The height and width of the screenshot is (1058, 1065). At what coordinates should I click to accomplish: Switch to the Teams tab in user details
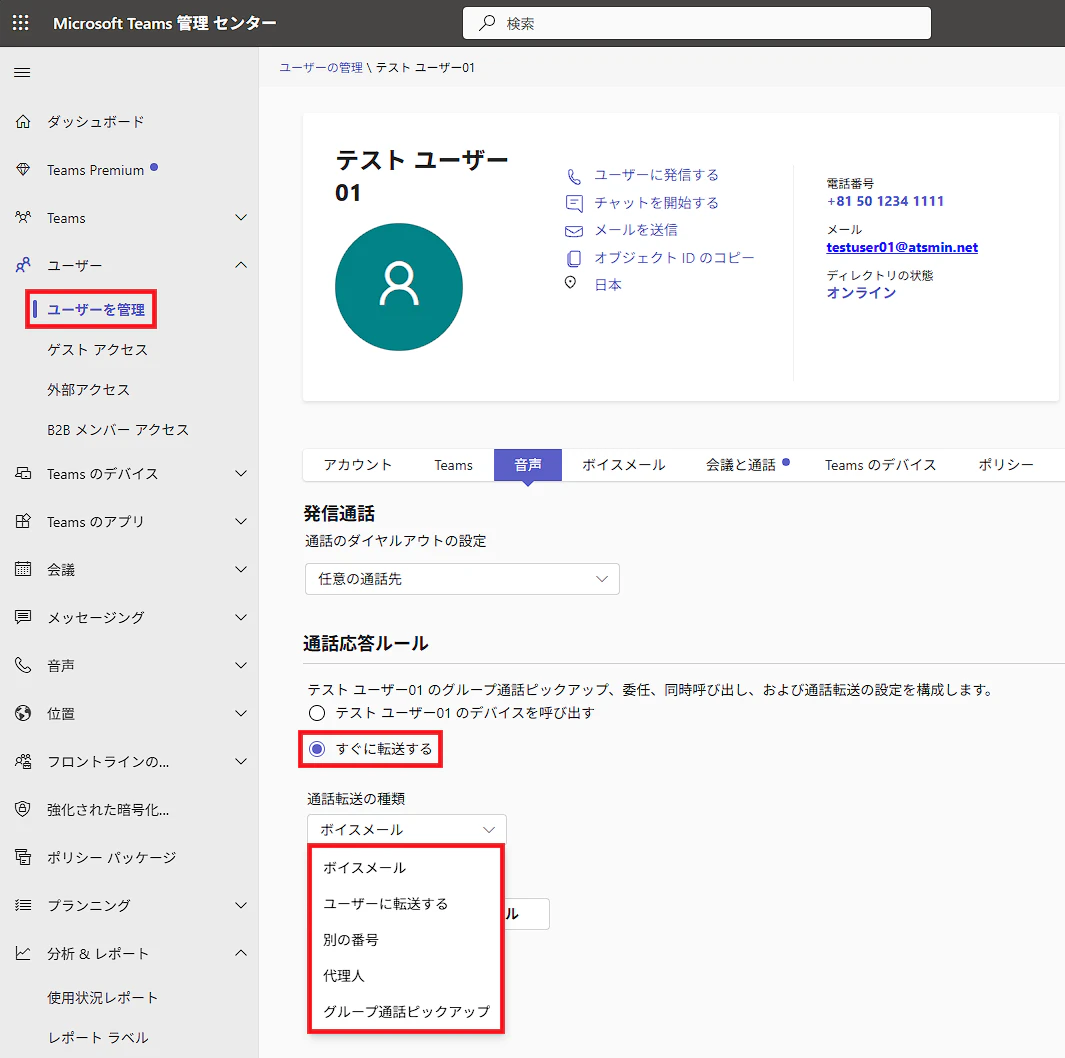[453, 465]
